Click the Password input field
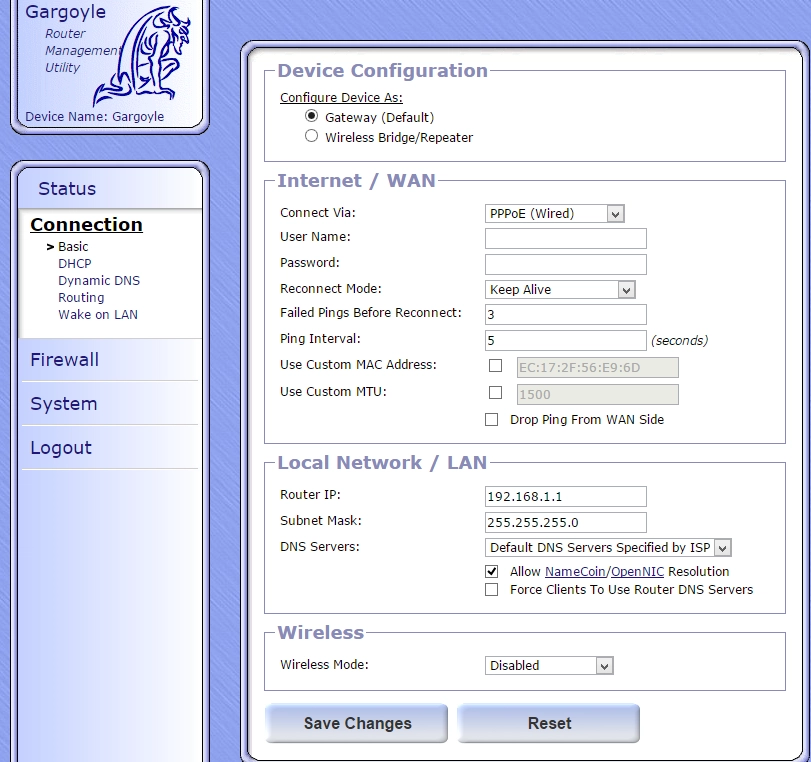 click(x=566, y=264)
